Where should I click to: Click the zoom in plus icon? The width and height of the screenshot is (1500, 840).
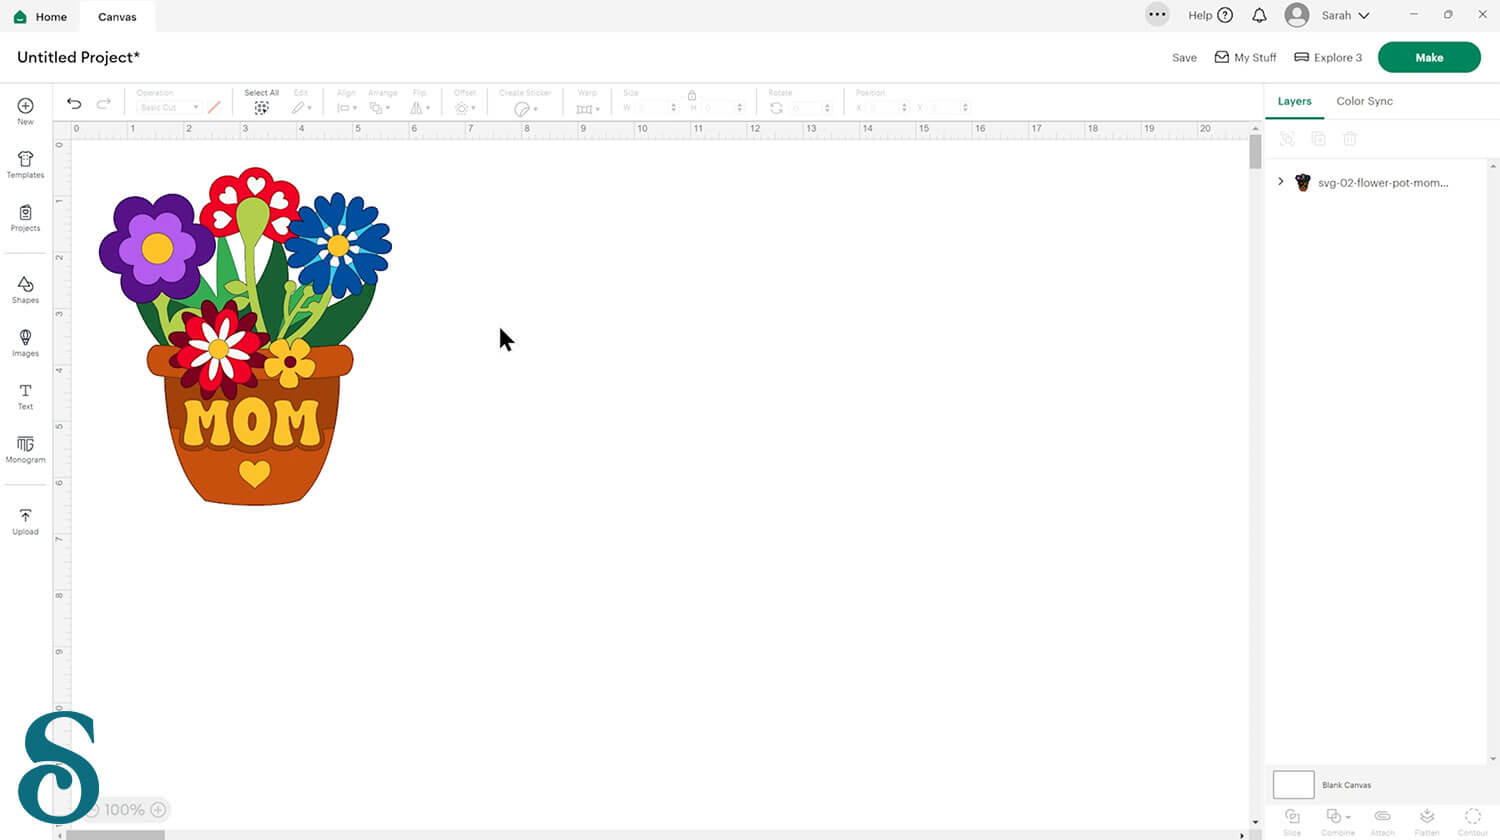(158, 810)
